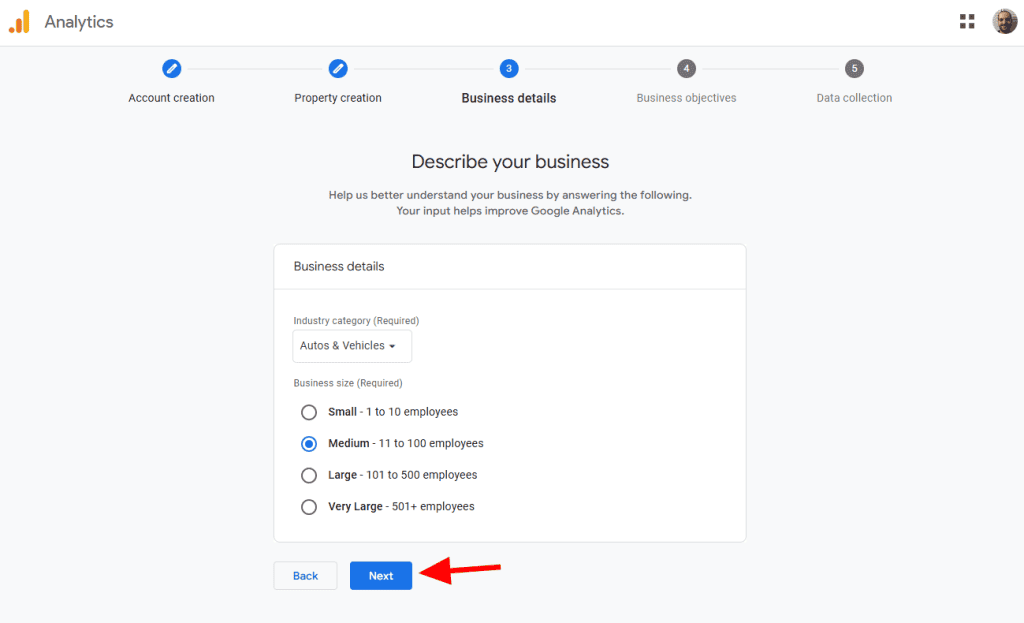Click the Business objectives step label
Image resolution: width=1024 pixels, height=623 pixels.
tap(686, 98)
